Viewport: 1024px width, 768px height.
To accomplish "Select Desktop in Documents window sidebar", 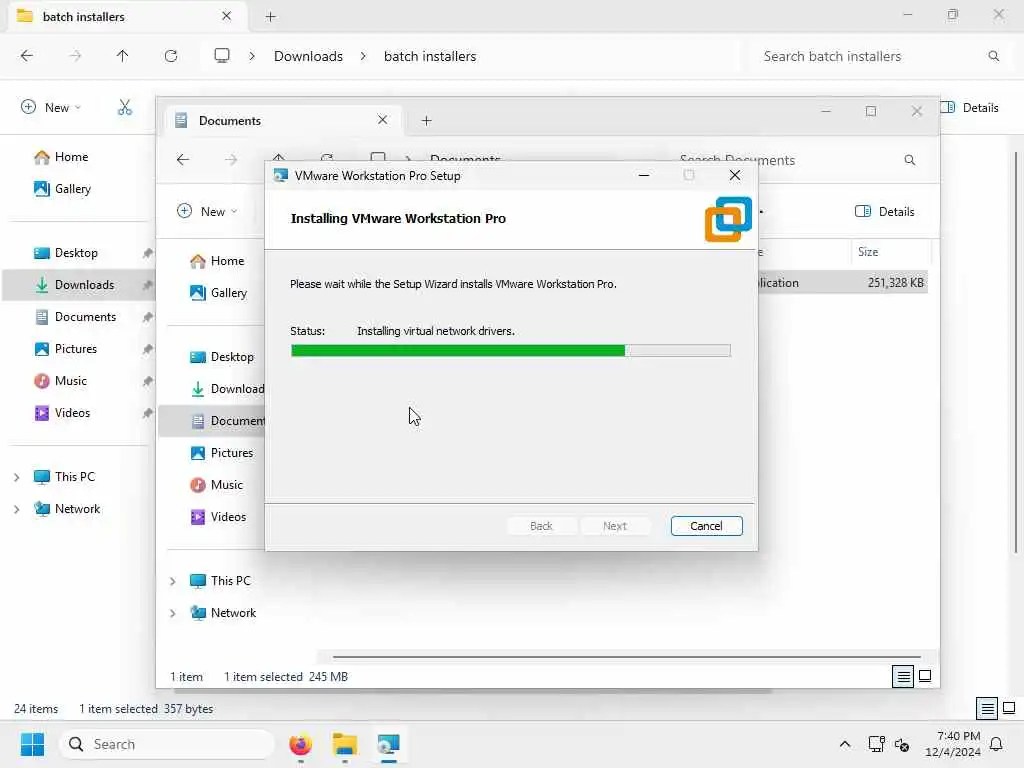I will (232, 357).
